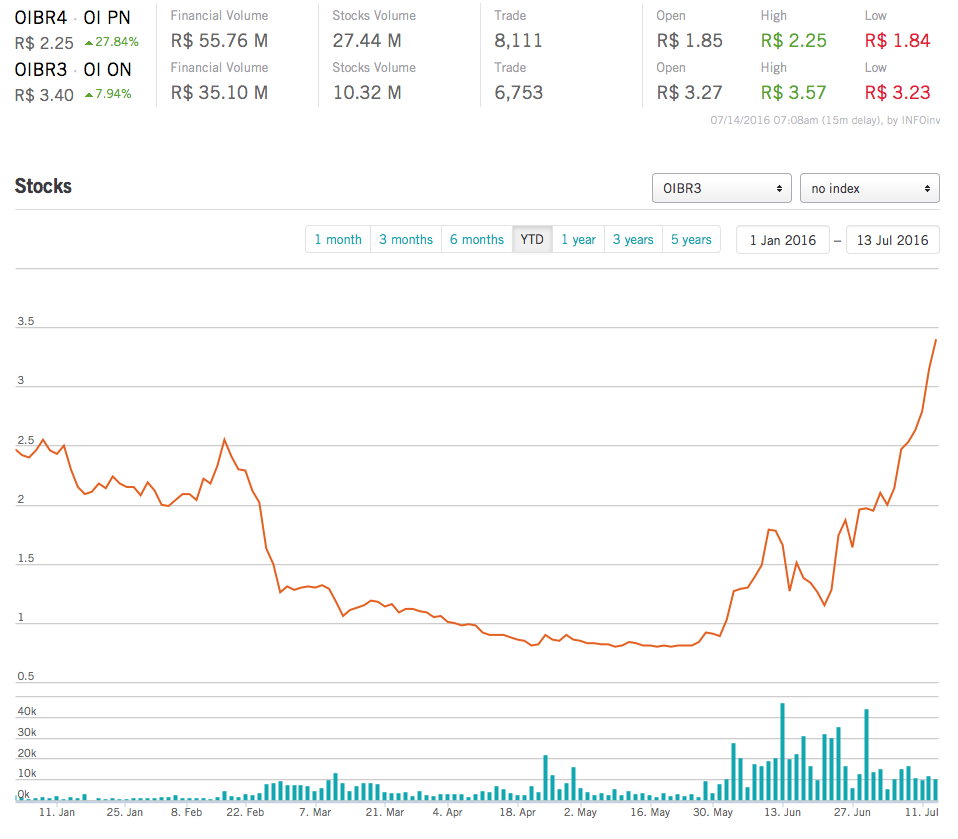Screen dimensions: 958x839
Task: Click the Stocks section heading
Action: tap(43, 186)
